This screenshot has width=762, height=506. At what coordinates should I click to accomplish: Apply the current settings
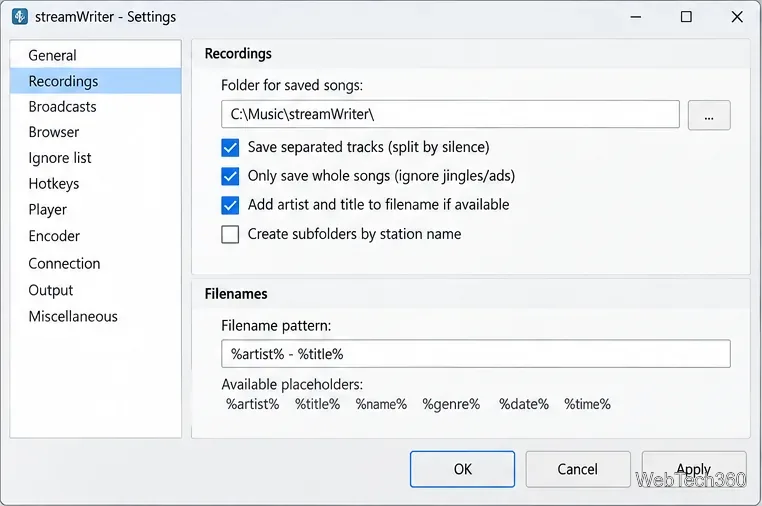click(x=694, y=469)
